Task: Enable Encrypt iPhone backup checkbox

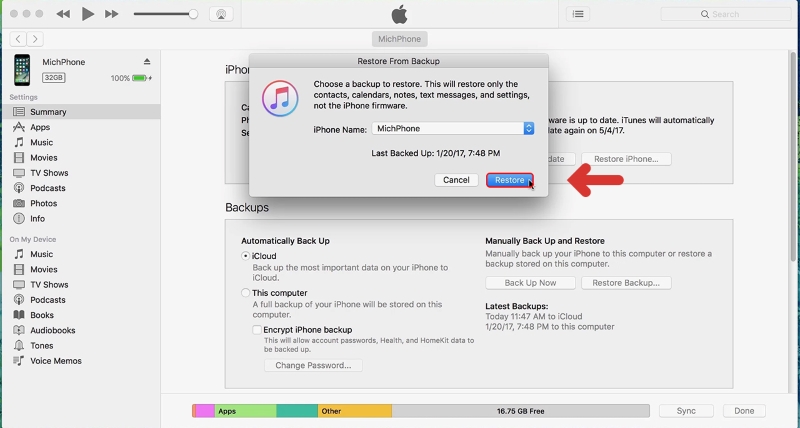Action: click(x=257, y=329)
